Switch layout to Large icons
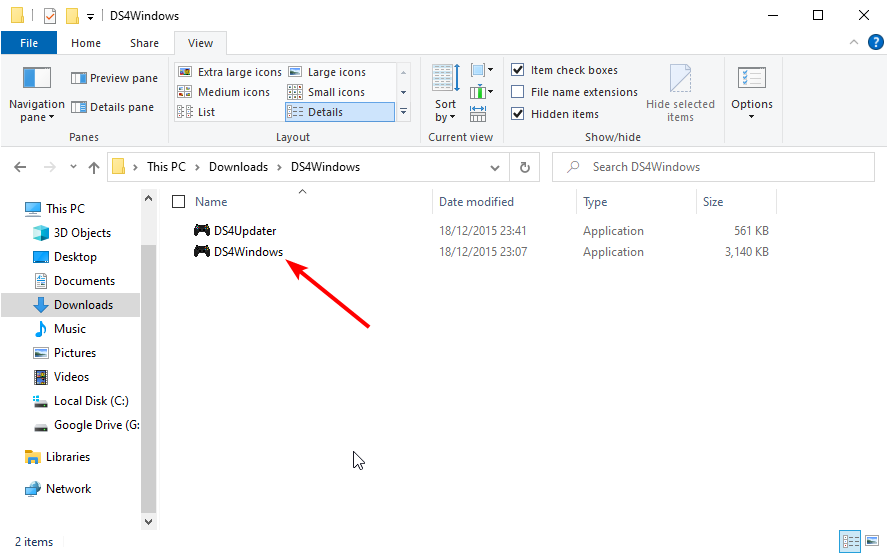Image resolution: width=888 pixels, height=554 pixels. pyautogui.click(x=328, y=72)
